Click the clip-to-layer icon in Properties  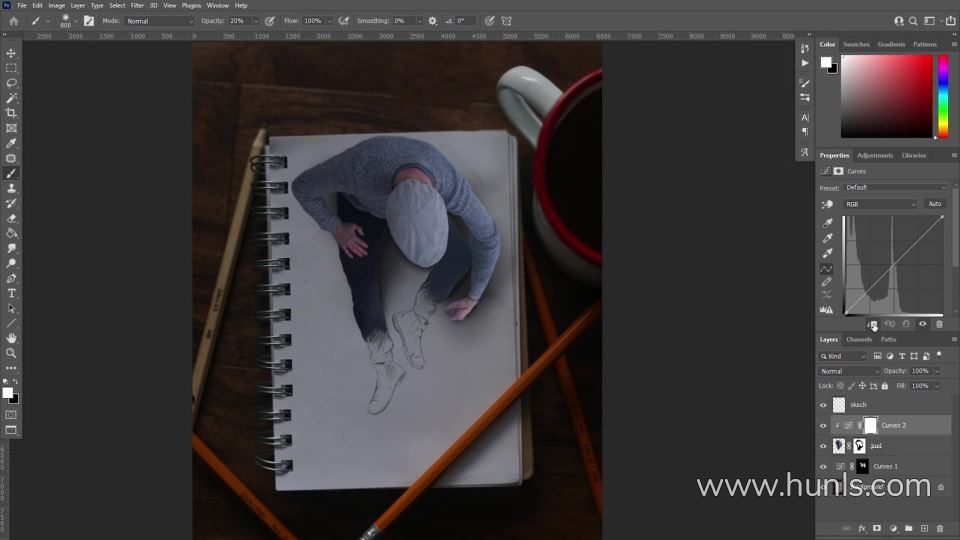[x=872, y=324]
